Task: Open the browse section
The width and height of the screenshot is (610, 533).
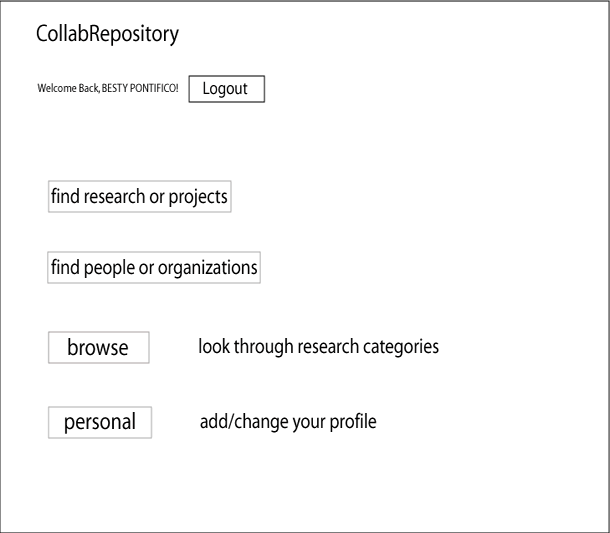Action: click(x=99, y=347)
